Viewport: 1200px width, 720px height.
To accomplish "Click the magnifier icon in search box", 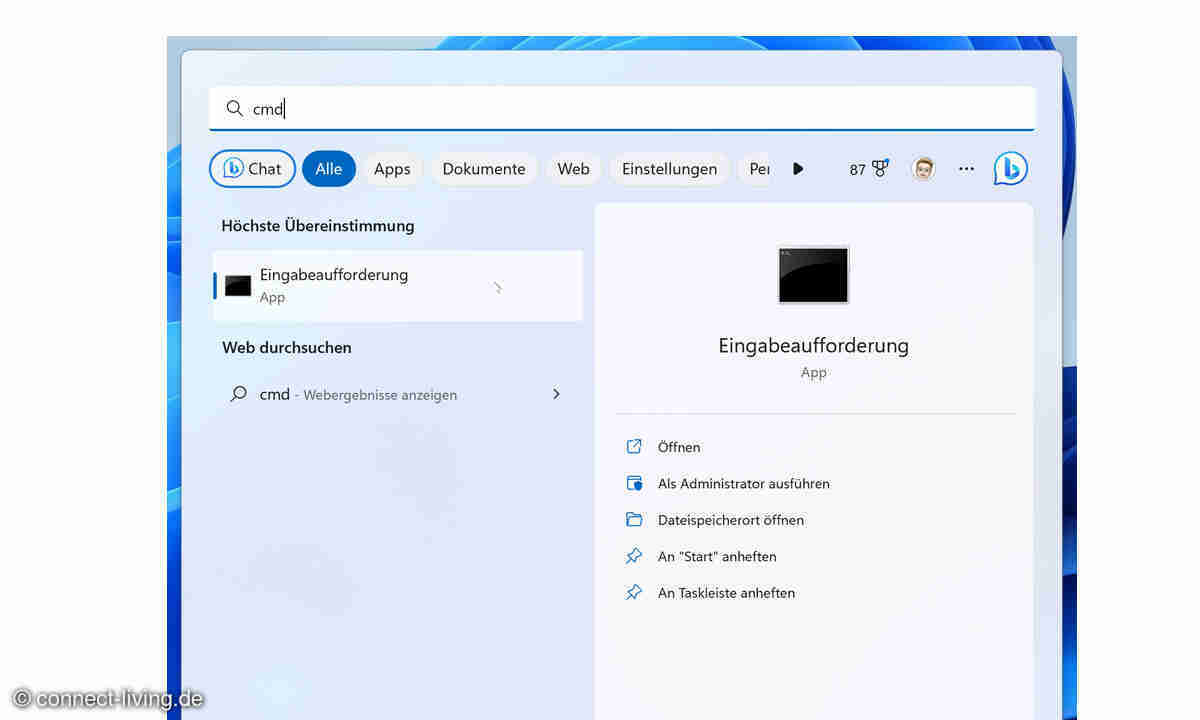I will coord(234,109).
